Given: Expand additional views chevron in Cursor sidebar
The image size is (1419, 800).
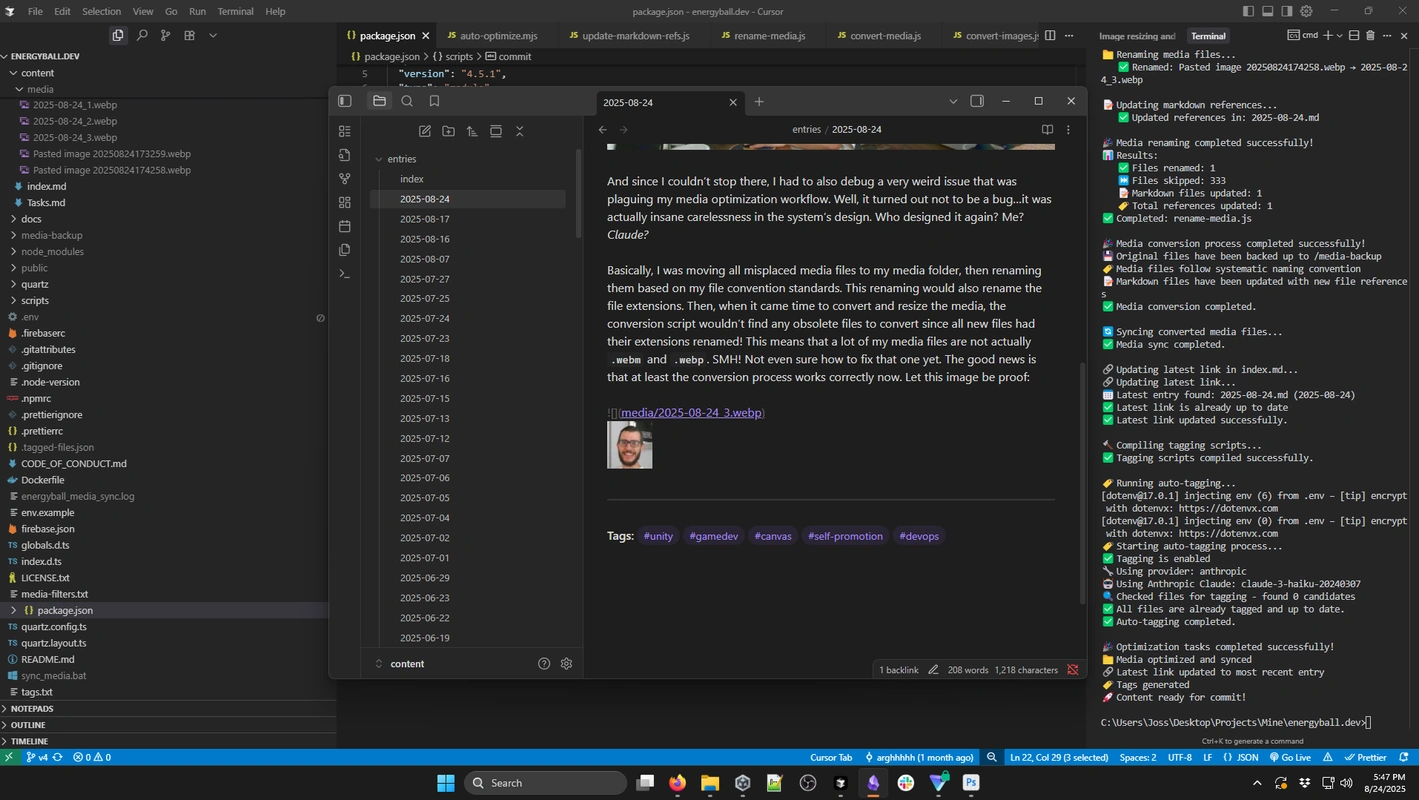Looking at the screenshot, I should (212, 35).
